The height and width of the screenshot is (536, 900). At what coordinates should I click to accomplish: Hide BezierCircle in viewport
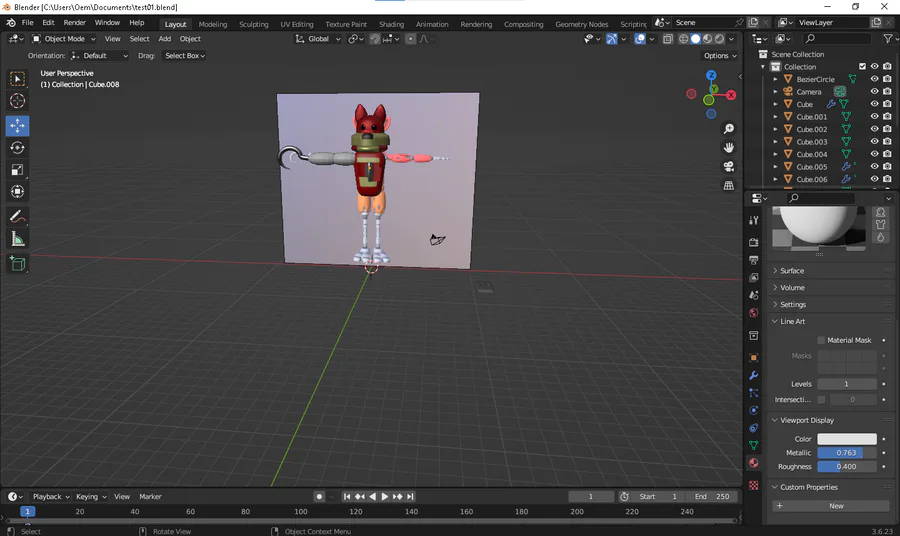pos(874,79)
